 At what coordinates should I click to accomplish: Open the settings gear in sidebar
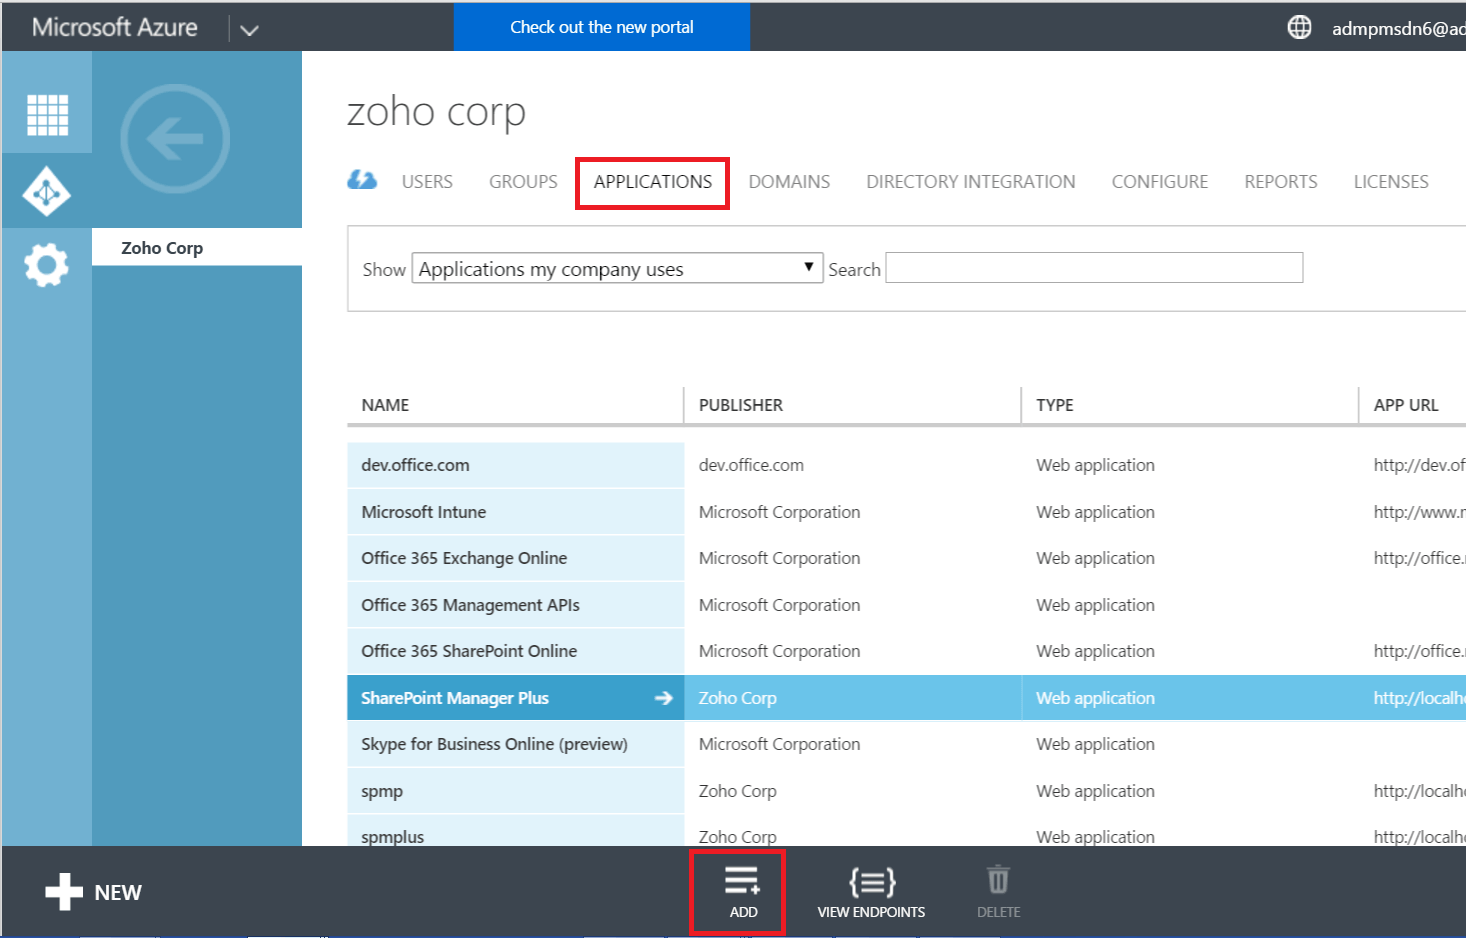click(x=46, y=265)
